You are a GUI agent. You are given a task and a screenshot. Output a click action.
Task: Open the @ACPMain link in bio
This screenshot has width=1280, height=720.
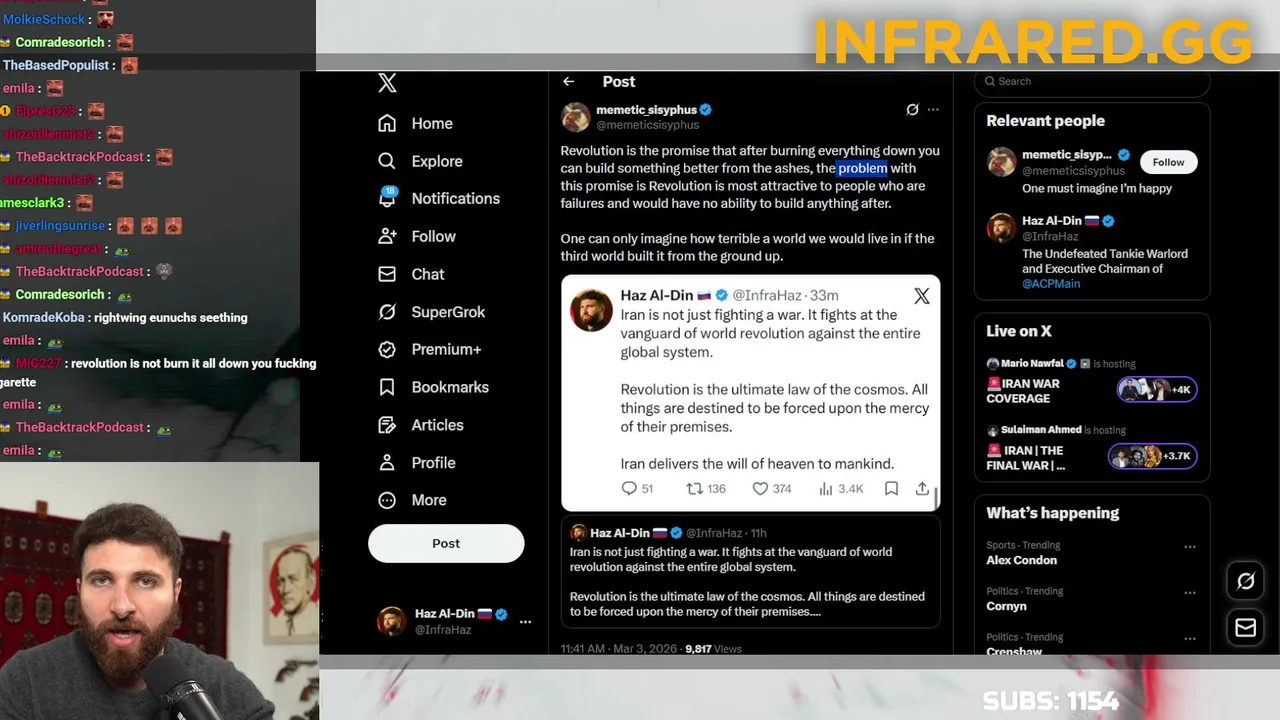click(1051, 284)
